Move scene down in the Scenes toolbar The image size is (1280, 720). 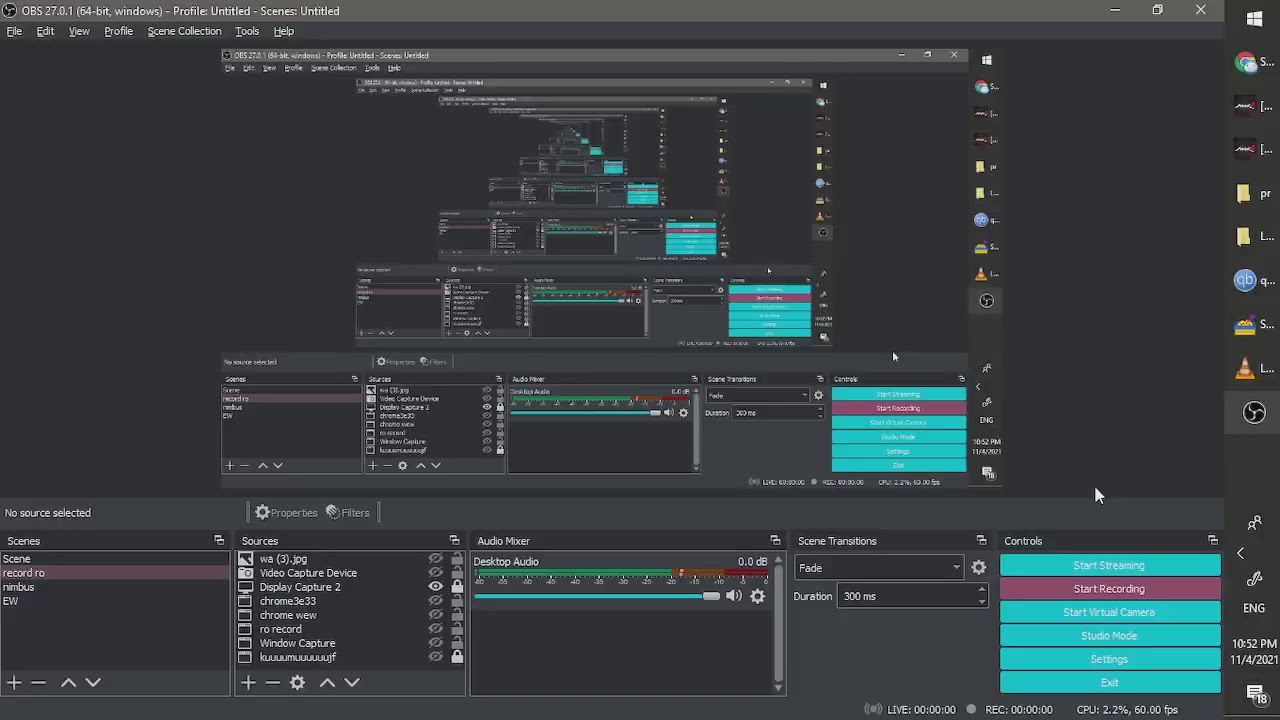pyautogui.click(x=93, y=682)
